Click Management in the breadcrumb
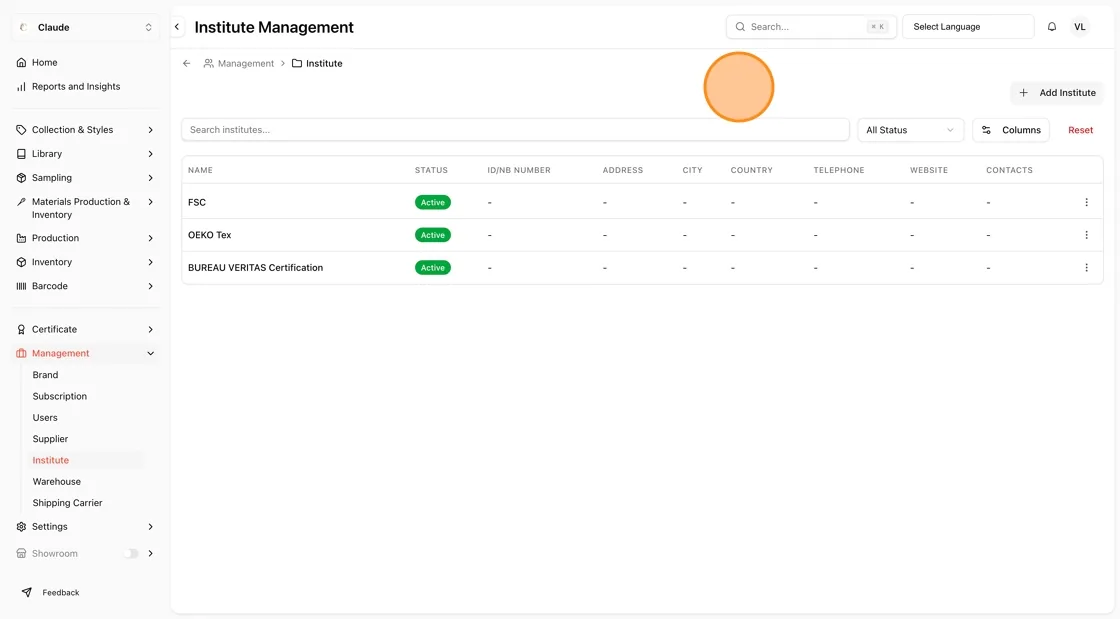Viewport: 1120px width, 619px height. [245, 64]
